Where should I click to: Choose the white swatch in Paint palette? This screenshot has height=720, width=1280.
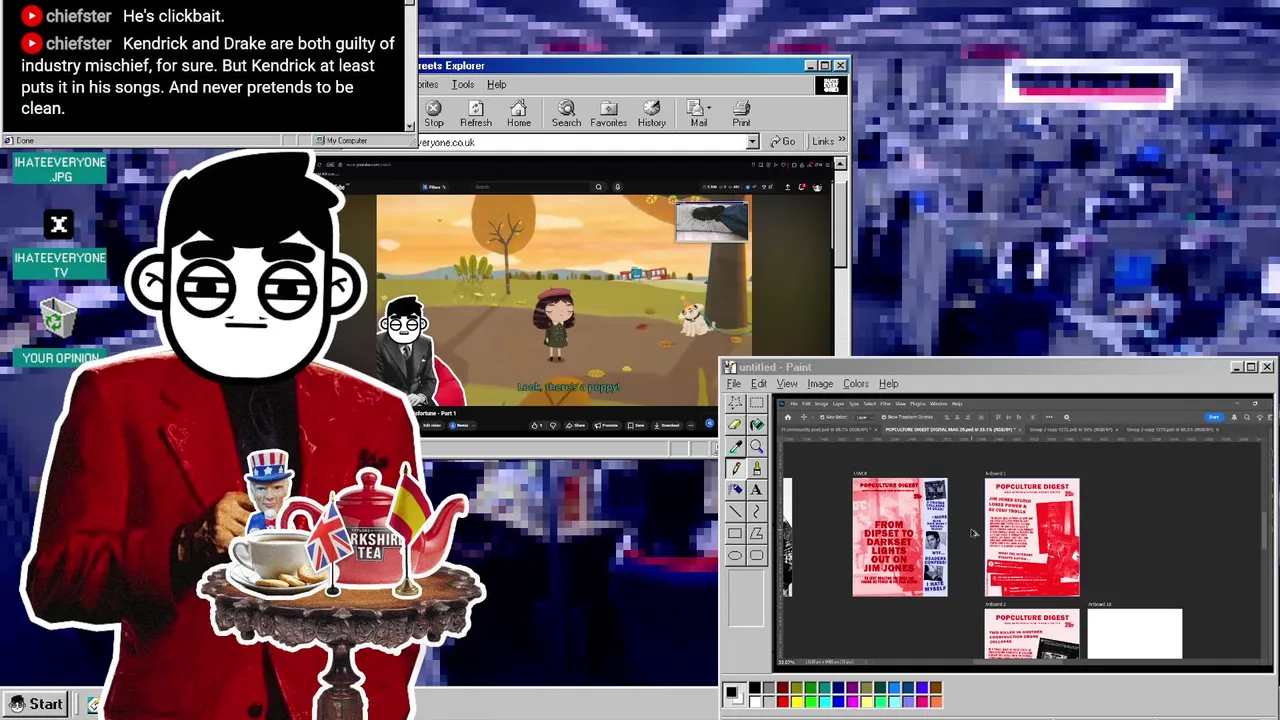pos(755,702)
